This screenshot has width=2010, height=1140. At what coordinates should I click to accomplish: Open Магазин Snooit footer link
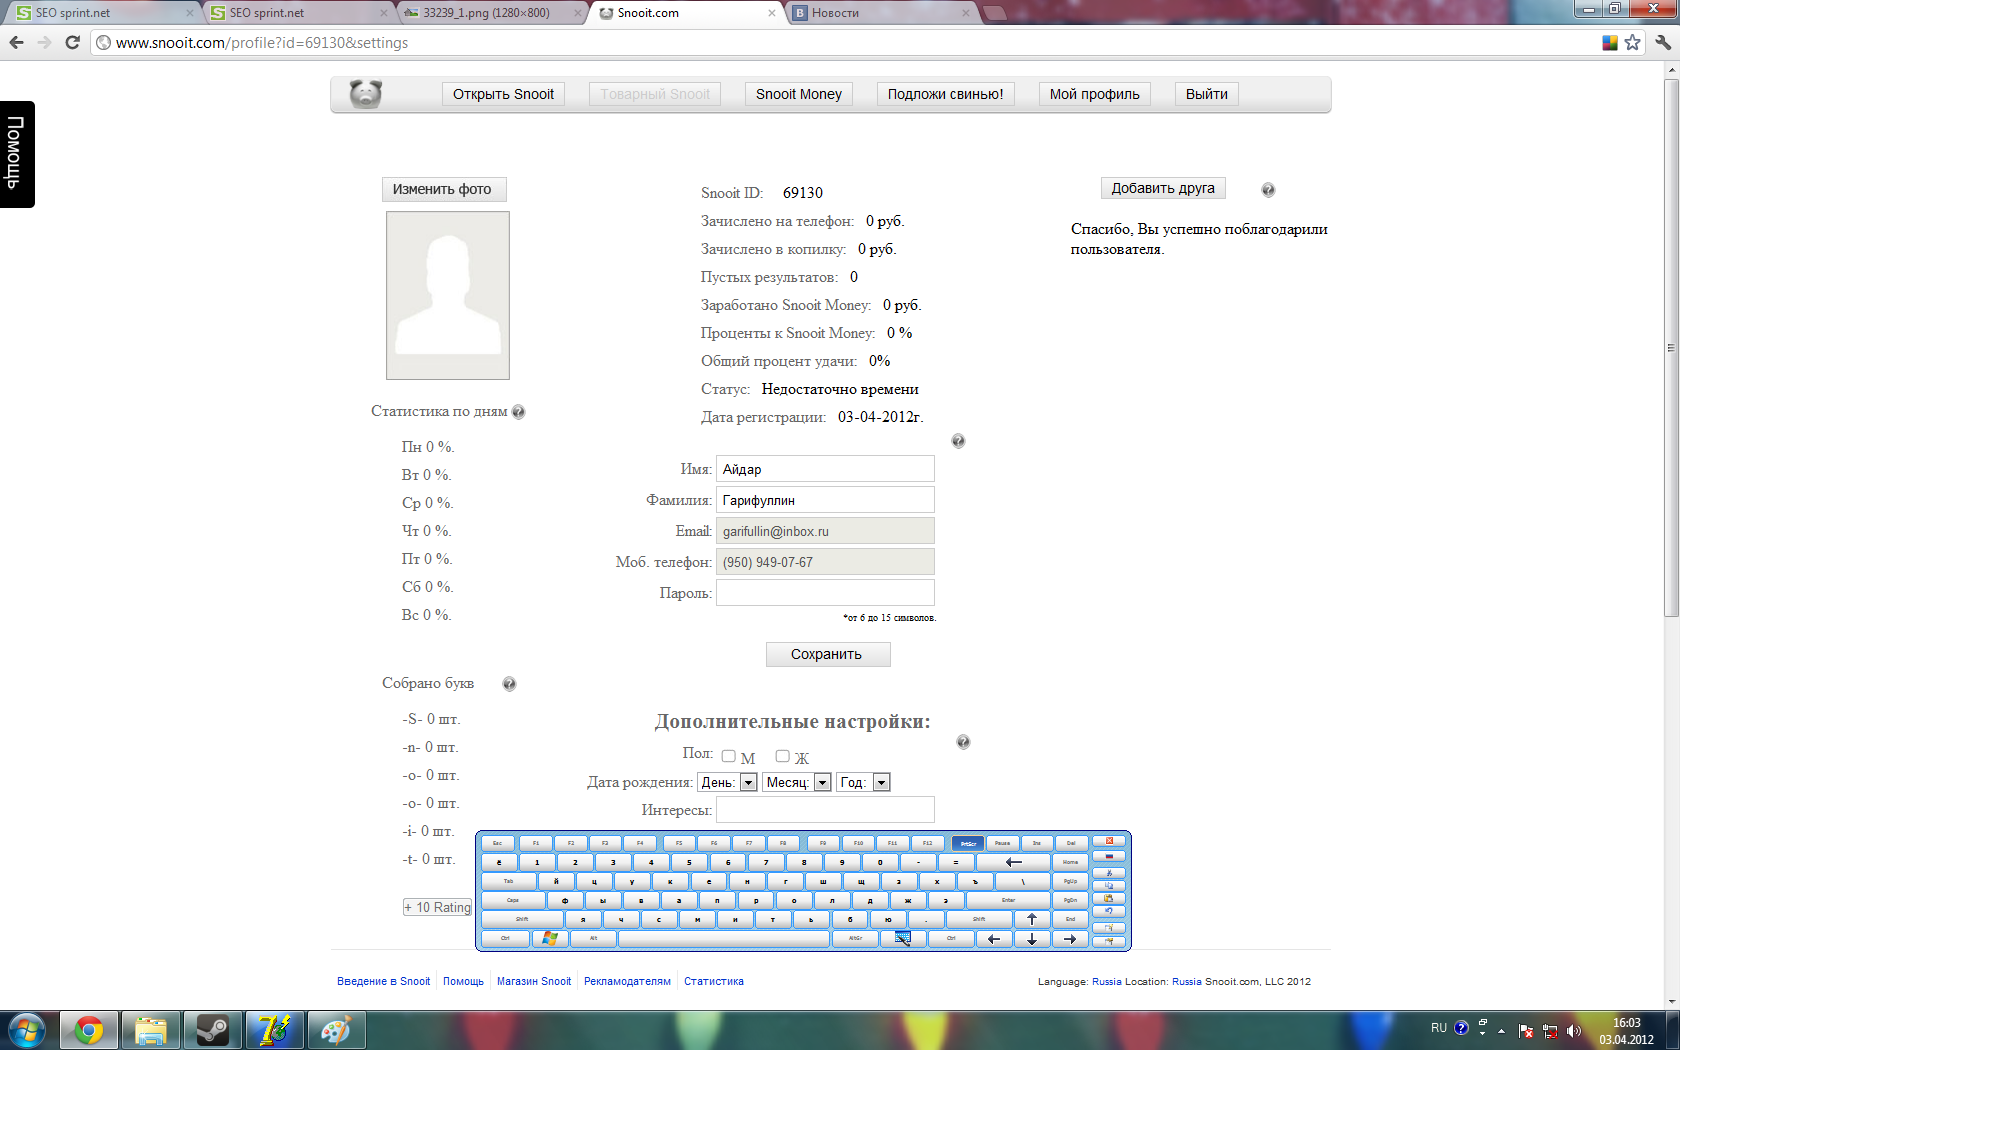point(534,982)
